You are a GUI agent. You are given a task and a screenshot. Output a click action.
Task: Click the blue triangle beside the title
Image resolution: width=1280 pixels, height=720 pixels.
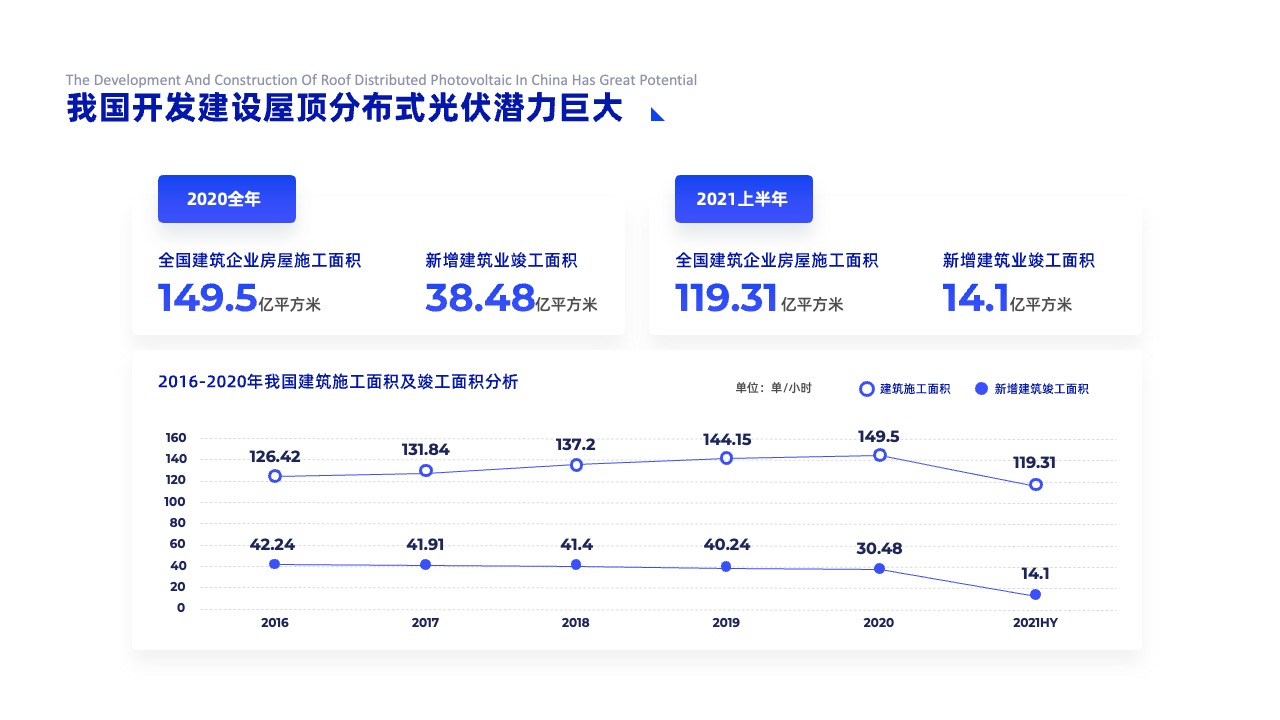658,114
